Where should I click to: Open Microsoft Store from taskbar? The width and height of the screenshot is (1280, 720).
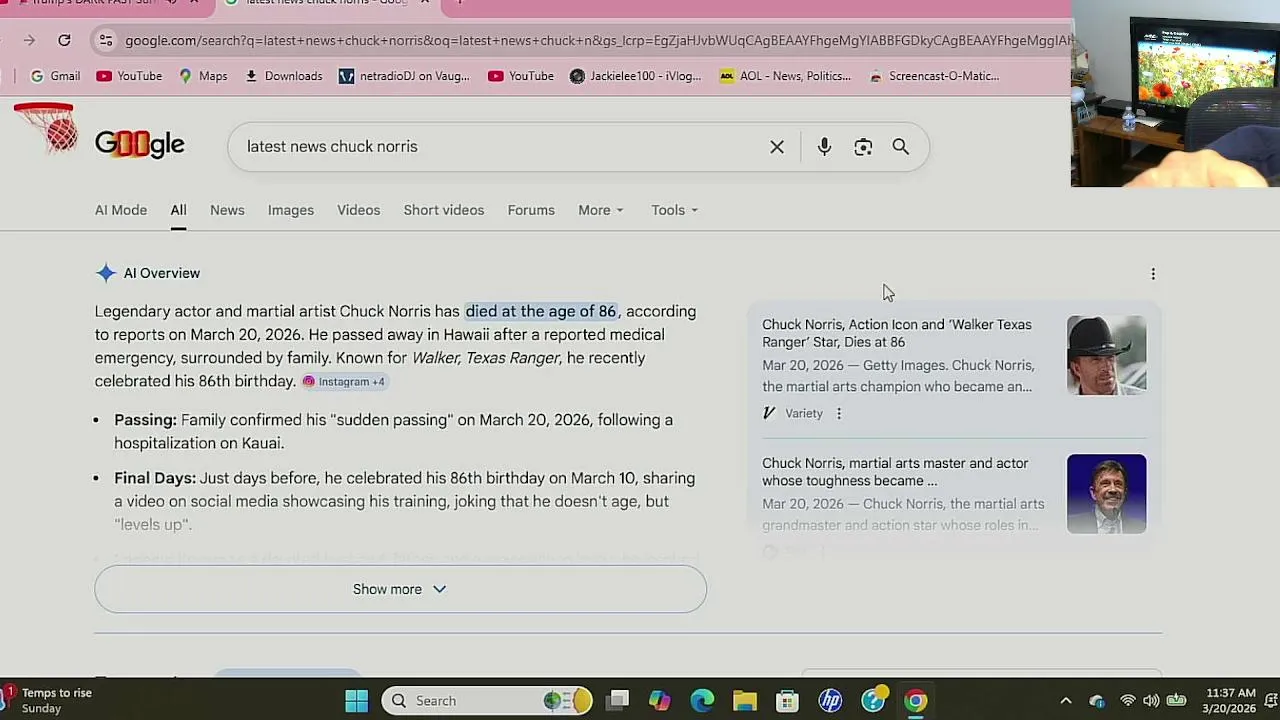pos(788,701)
